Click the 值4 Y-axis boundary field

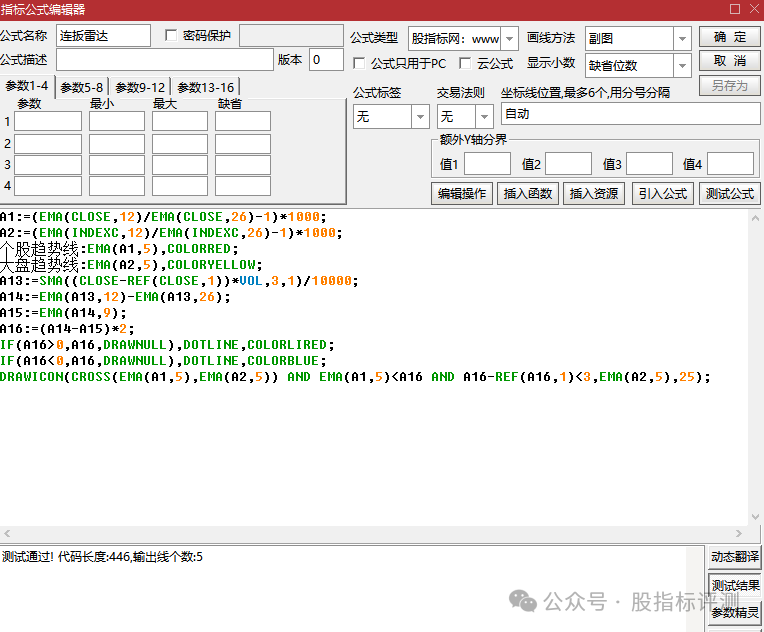point(730,164)
